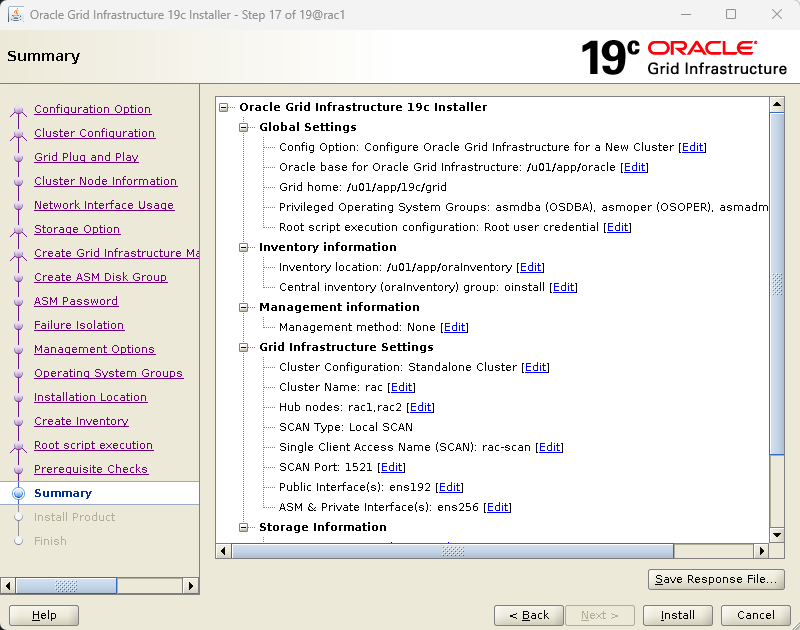This screenshot has height=630, width=800.
Task: Click step list scroll-right arrow
Action: pos(191,586)
